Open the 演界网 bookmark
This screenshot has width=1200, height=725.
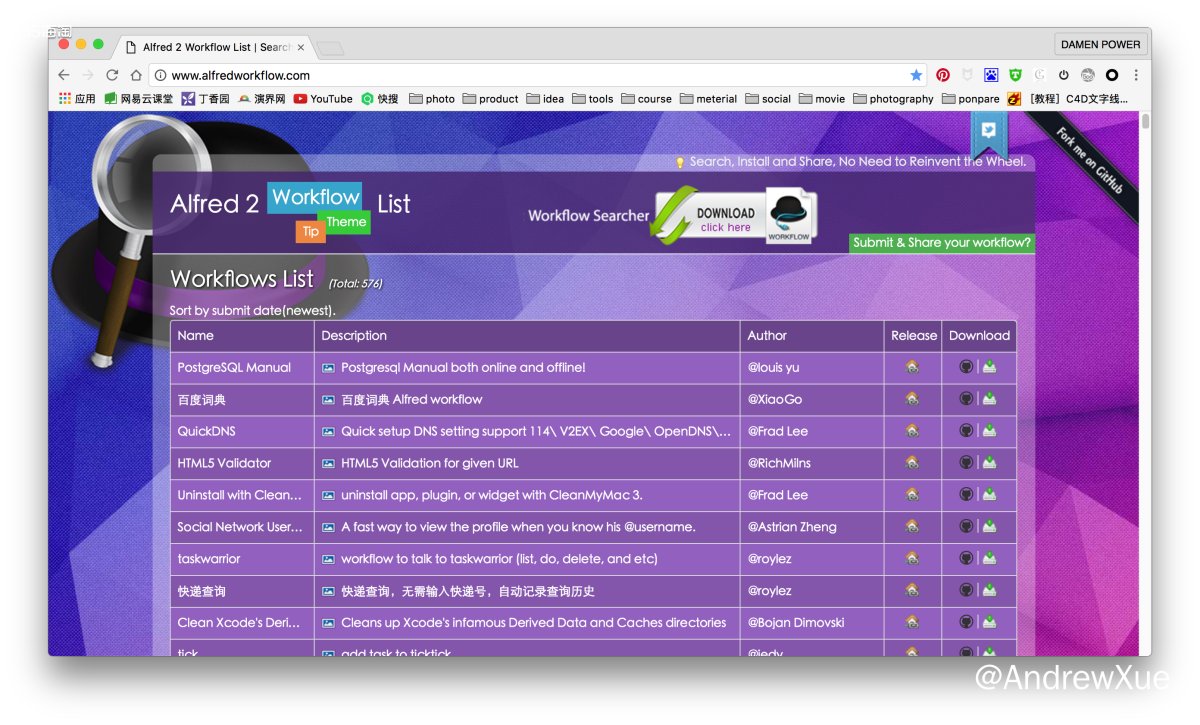pos(262,99)
